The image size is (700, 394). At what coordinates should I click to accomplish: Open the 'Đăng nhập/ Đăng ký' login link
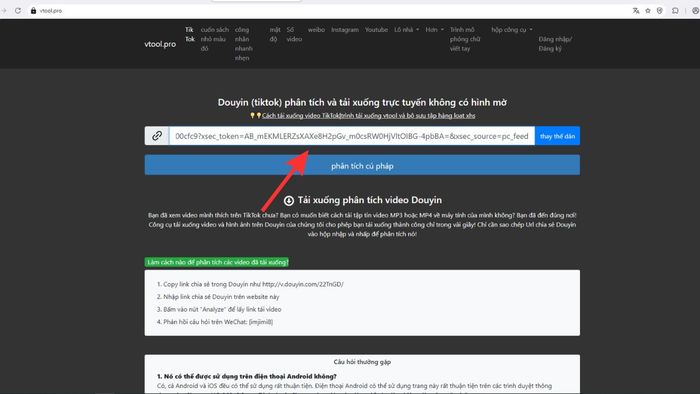tap(555, 44)
